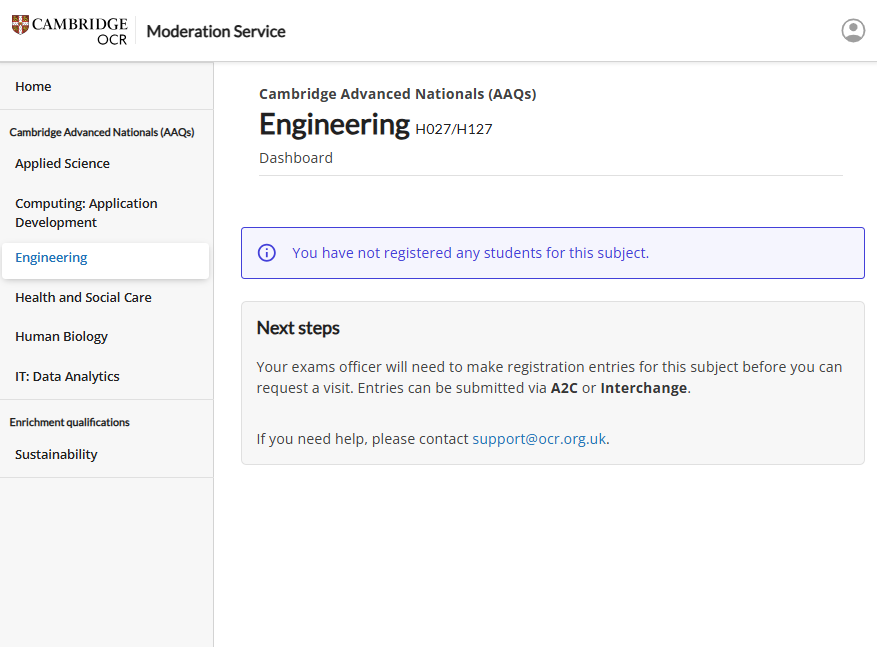Image resolution: width=877 pixels, height=647 pixels.
Task: Click the Moderation Service header title
Action: pos(216,31)
